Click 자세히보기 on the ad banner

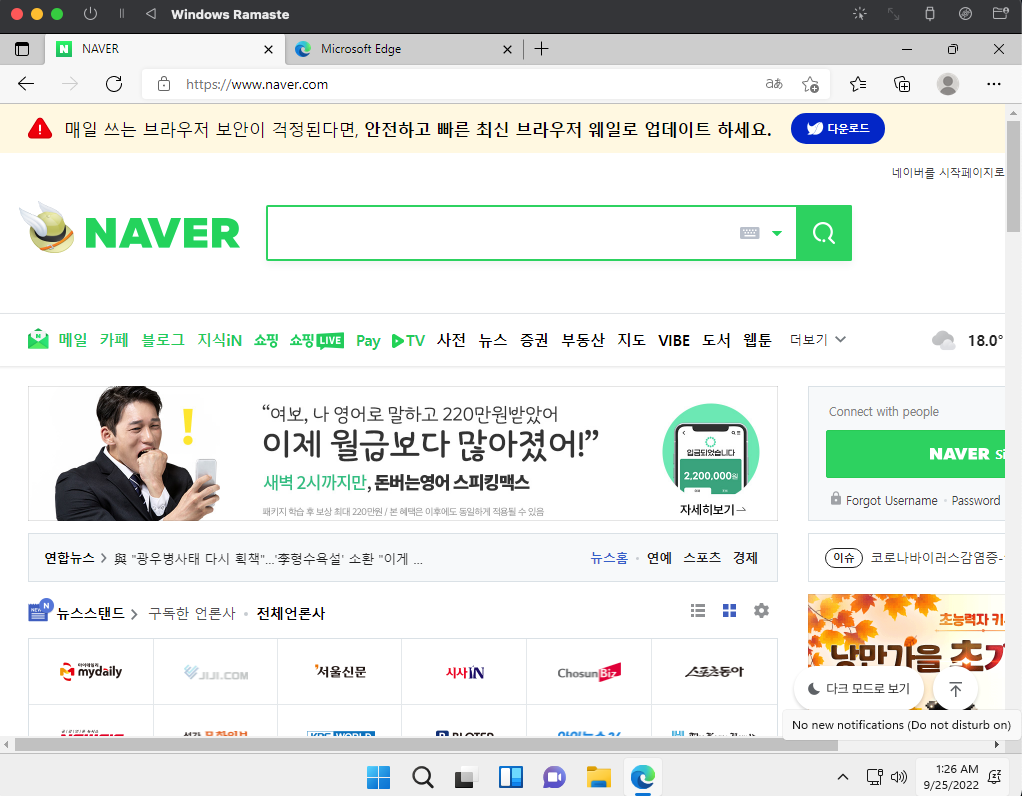[713, 509]
